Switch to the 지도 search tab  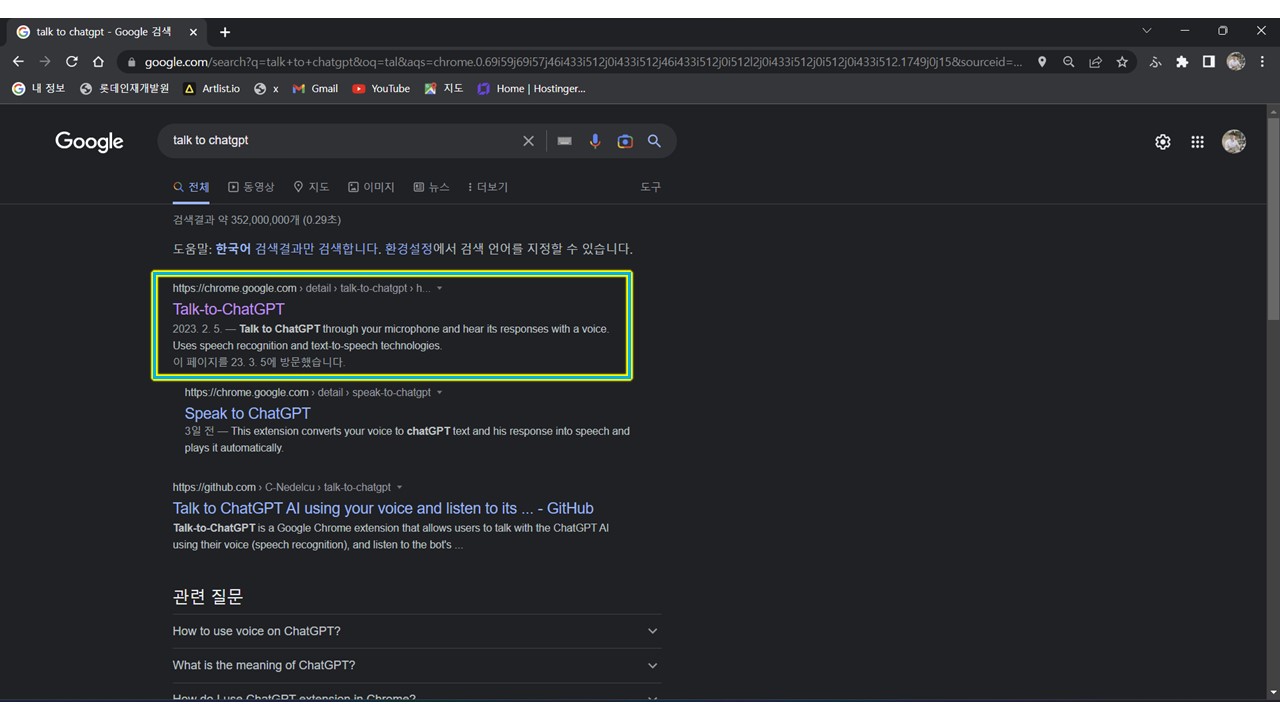point(311,187)
